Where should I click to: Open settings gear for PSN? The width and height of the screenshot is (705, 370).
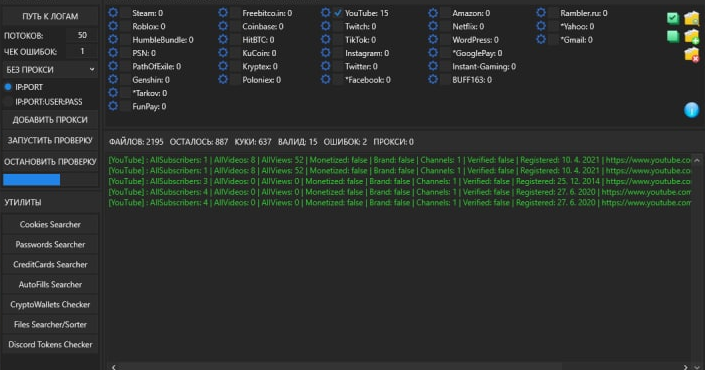(x=113, y=53)
